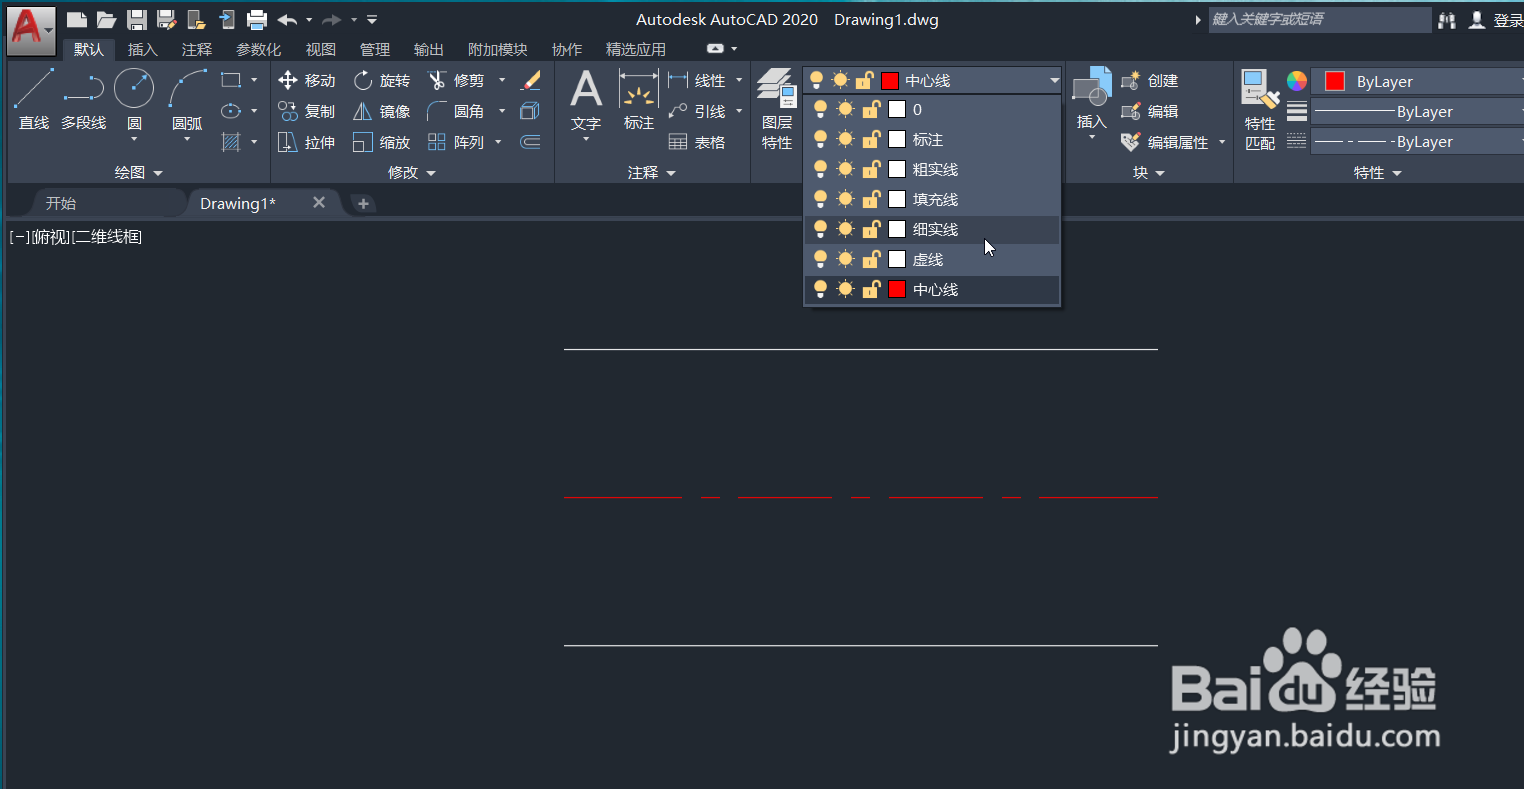Click the Linear (线性) dimension tool
Viewport: 1524px width, 789px height.
coord(697,81)
